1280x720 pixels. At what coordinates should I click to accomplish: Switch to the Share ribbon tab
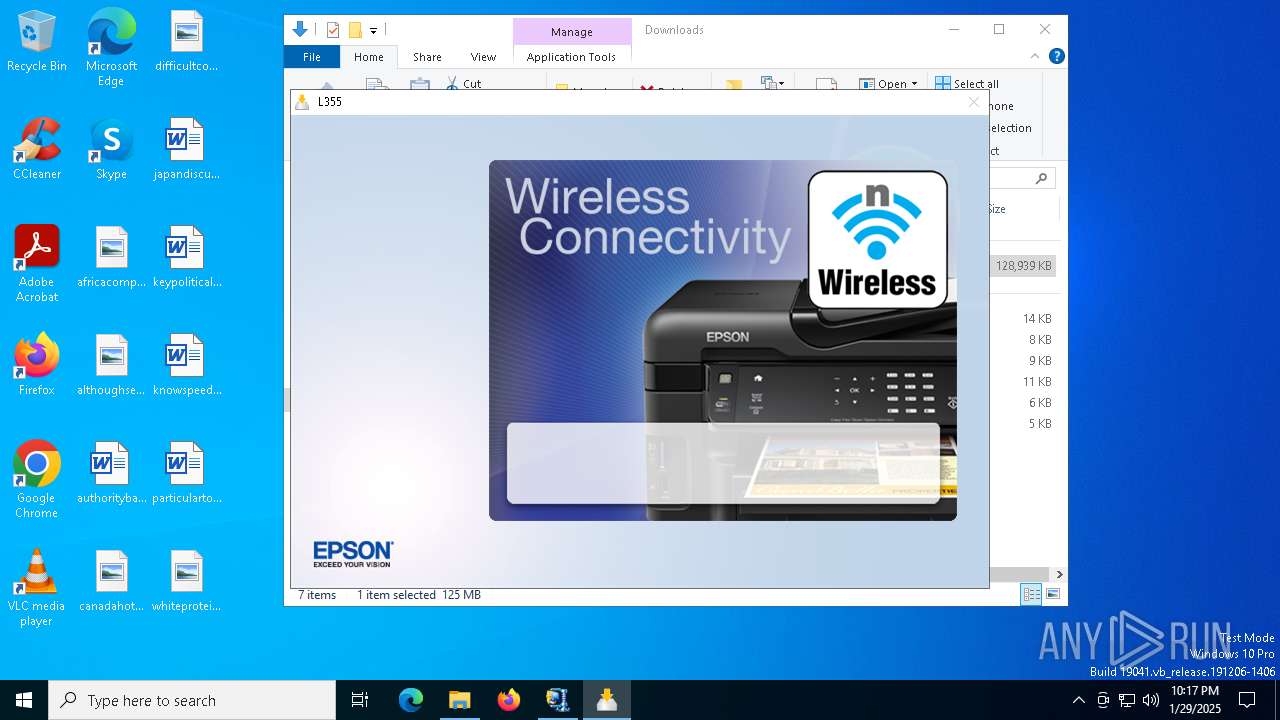(427, 57)
